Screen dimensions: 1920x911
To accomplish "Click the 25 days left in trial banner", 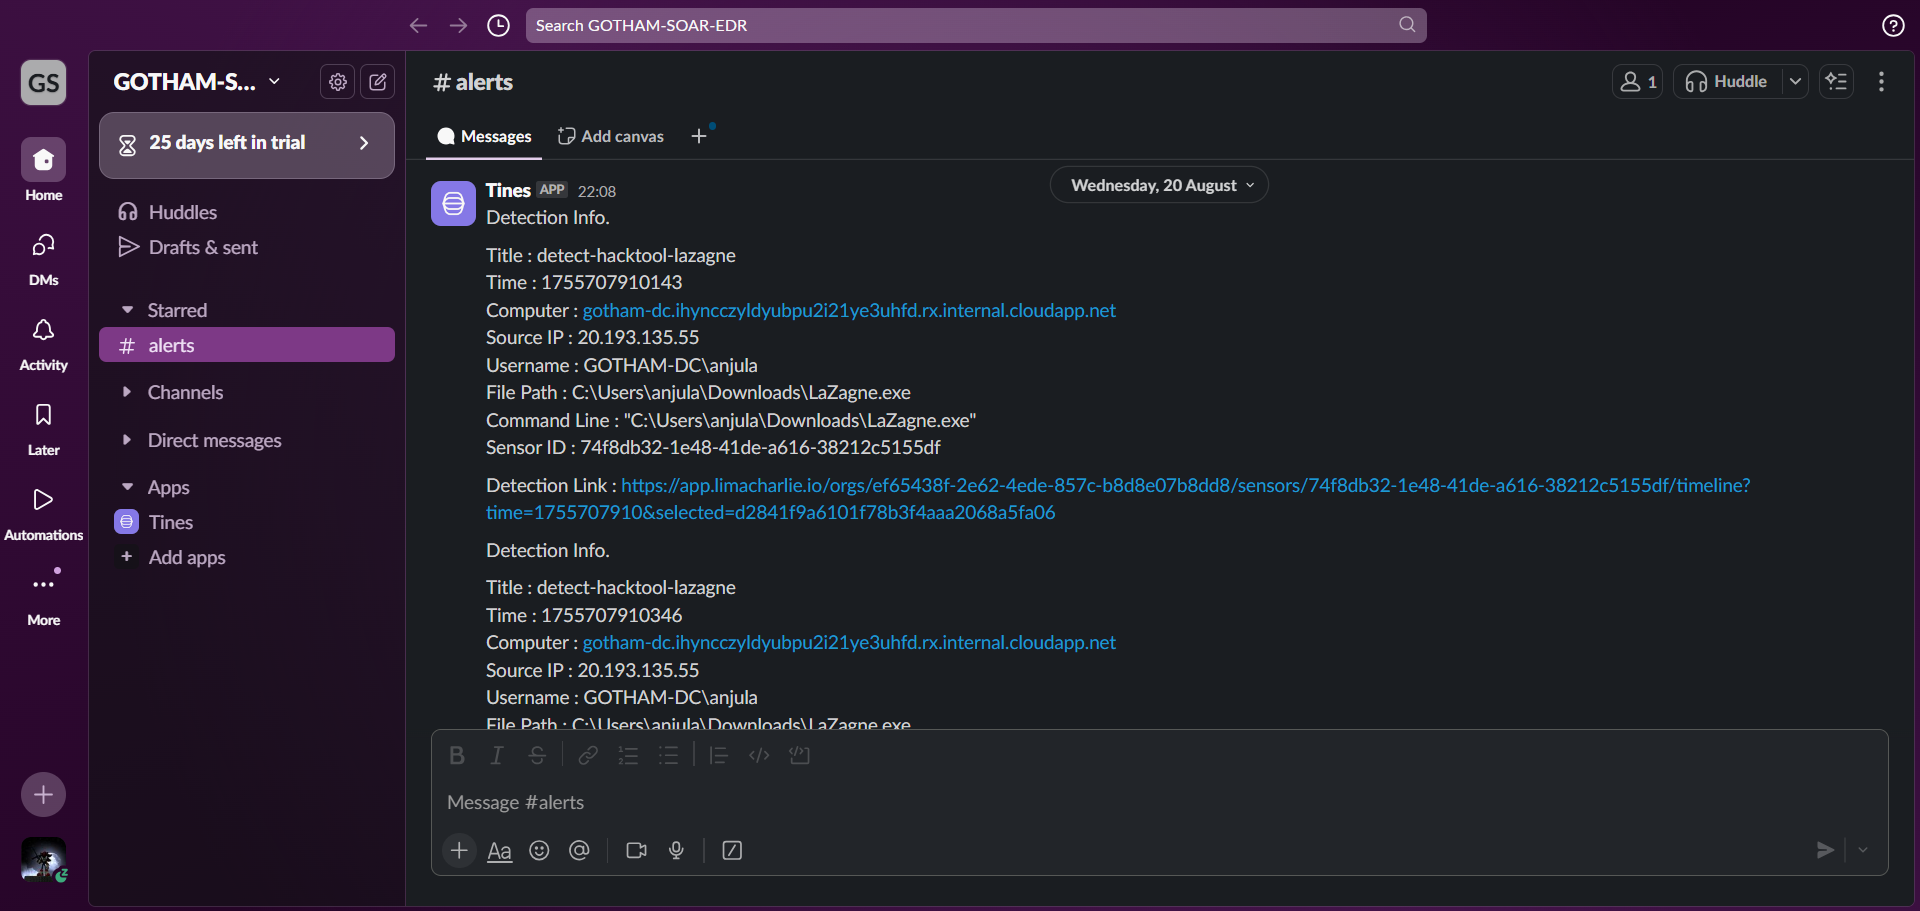I will pos(246,144).
